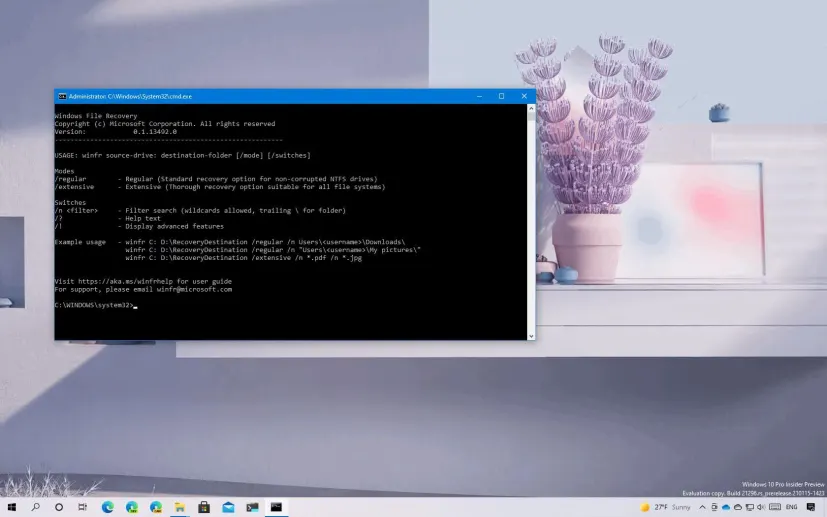Click the 'Display advanced features' text

[175, 226]
